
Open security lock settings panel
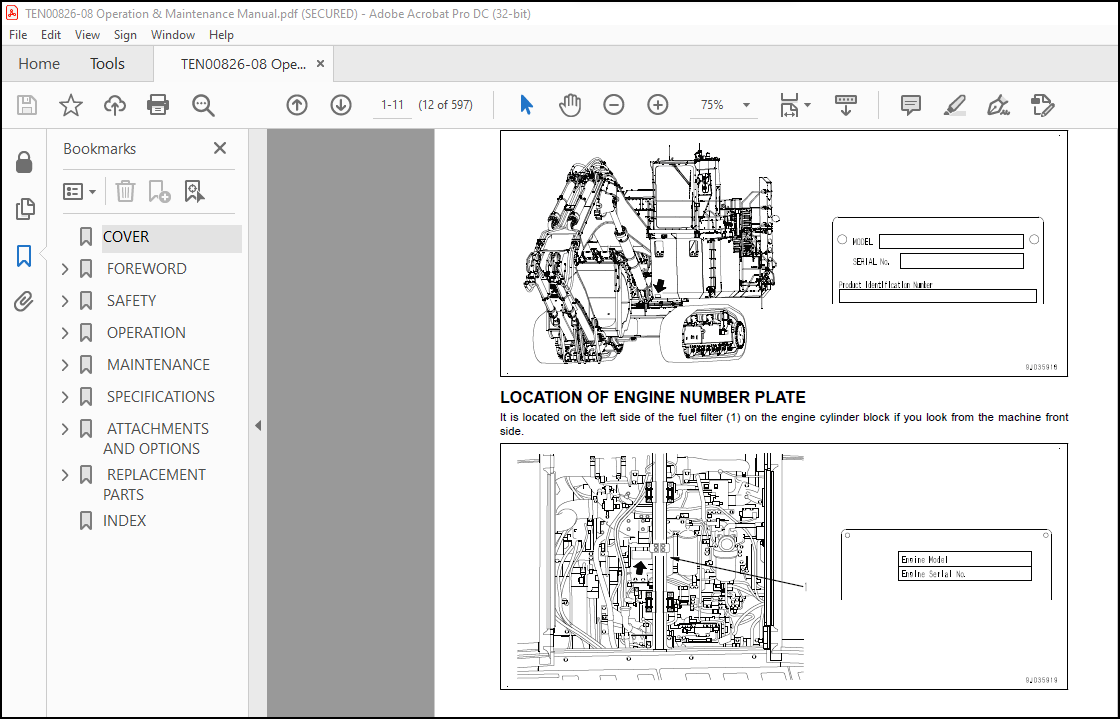click(x=24, y=162)
